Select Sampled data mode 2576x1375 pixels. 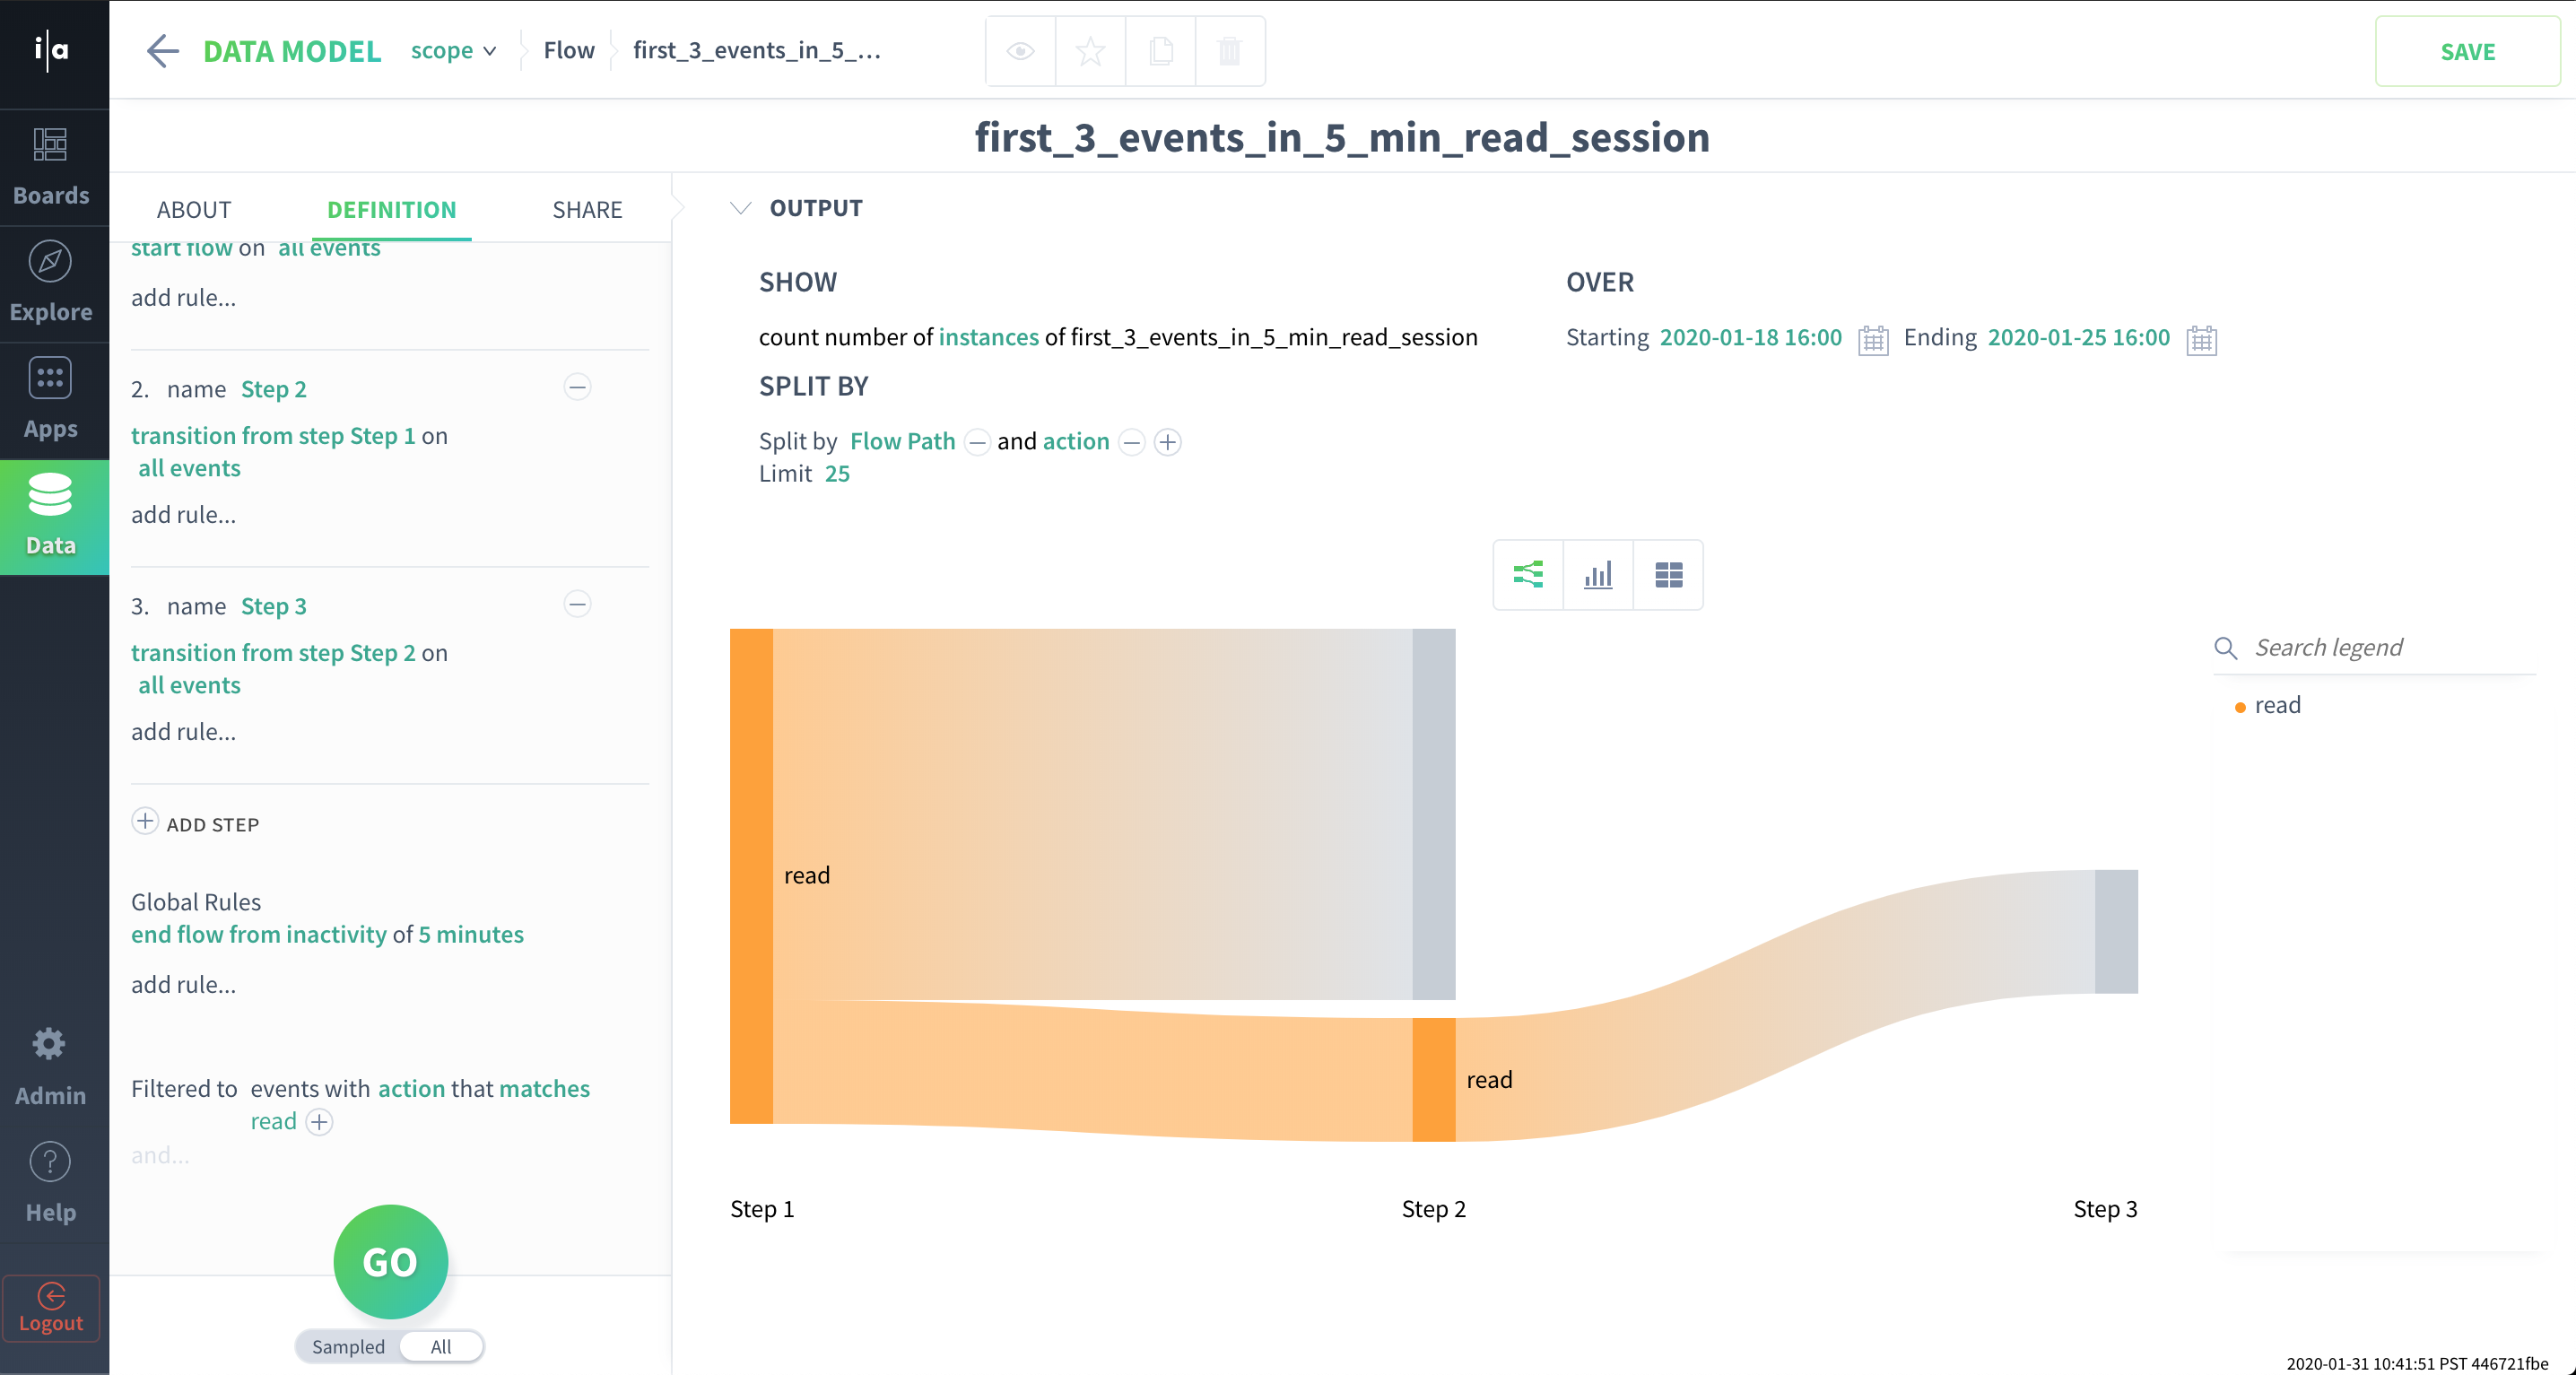pos(347,1346)
